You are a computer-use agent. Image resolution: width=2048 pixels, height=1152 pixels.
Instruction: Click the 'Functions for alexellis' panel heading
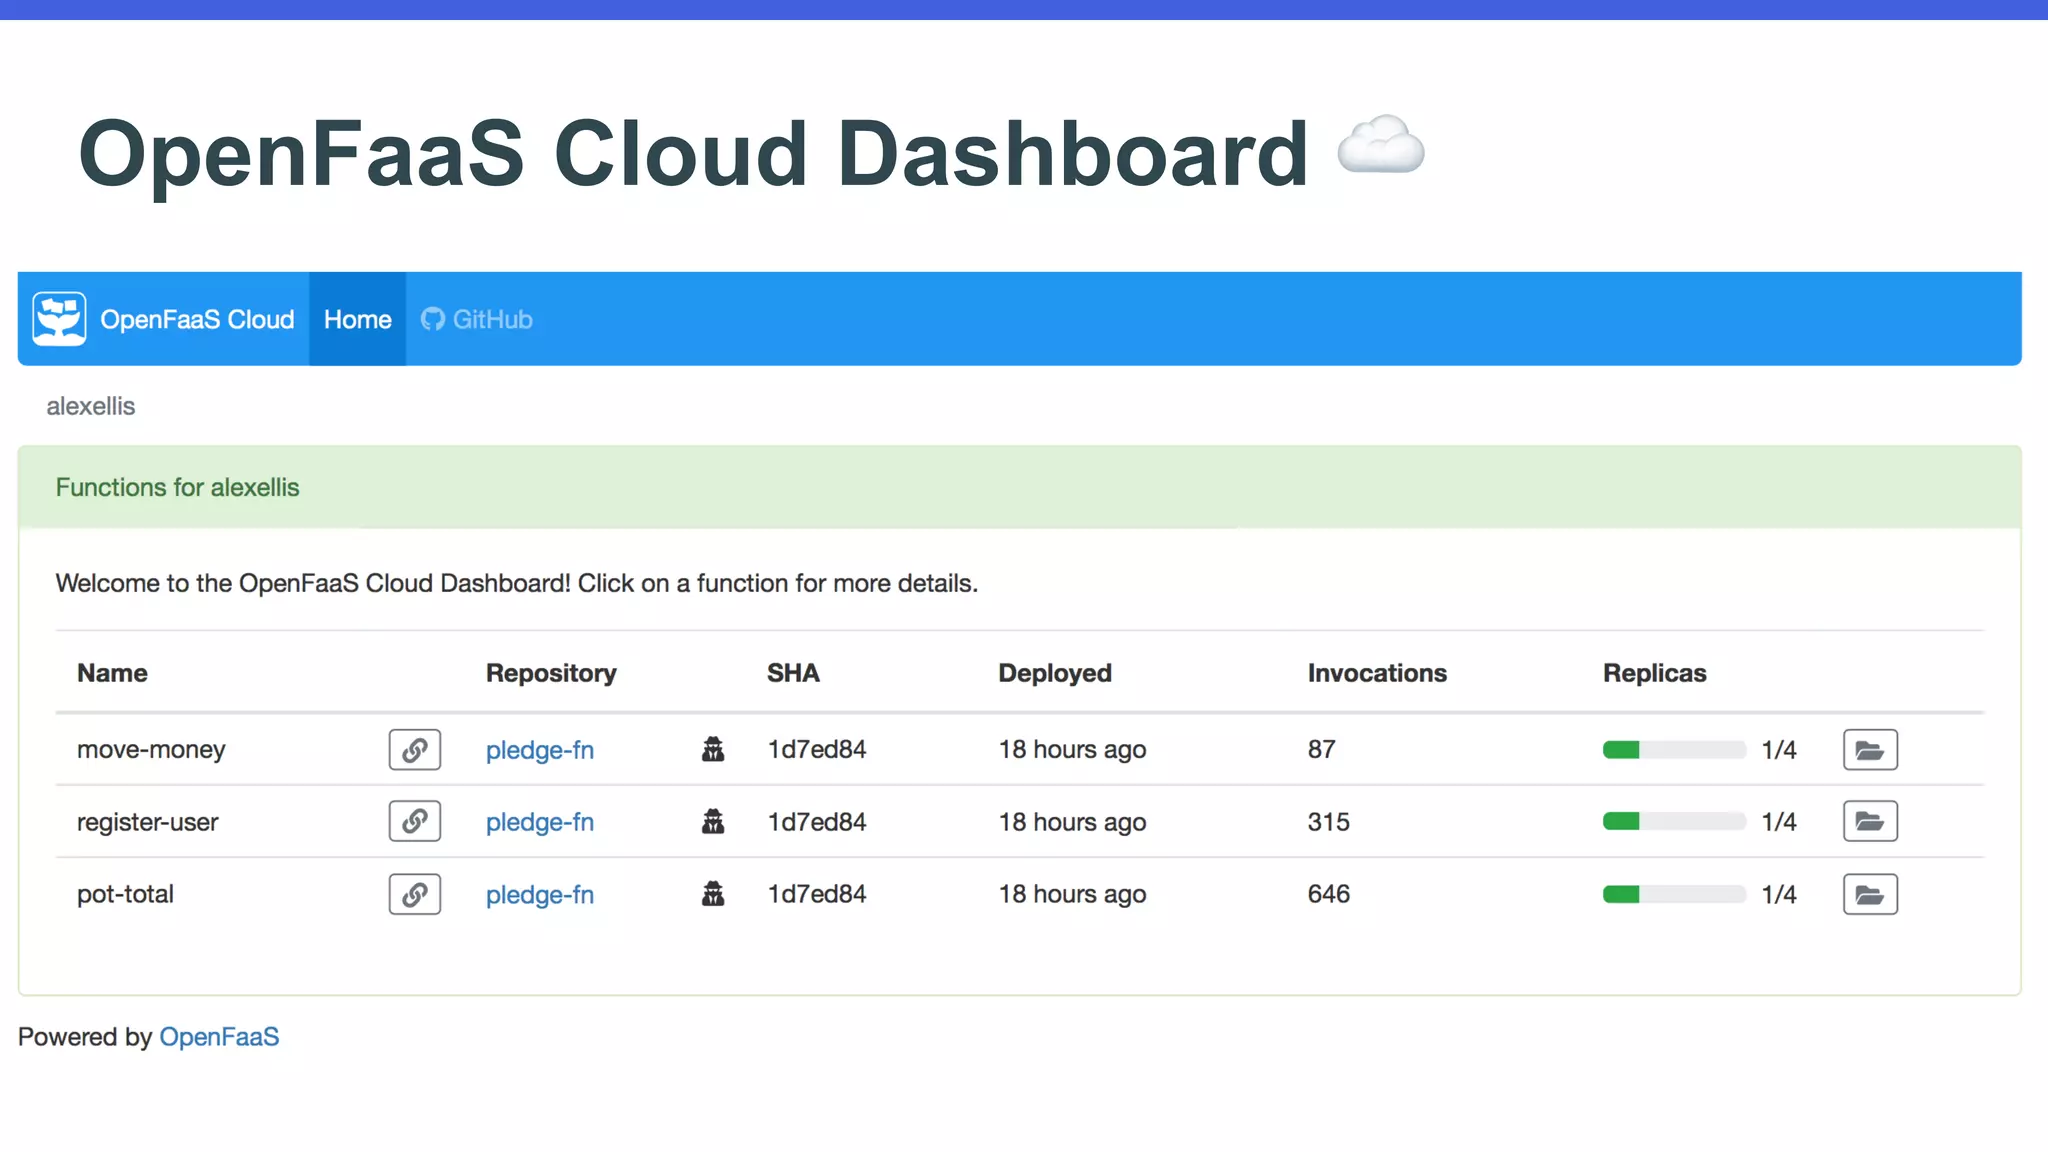(x=177, y=487)
